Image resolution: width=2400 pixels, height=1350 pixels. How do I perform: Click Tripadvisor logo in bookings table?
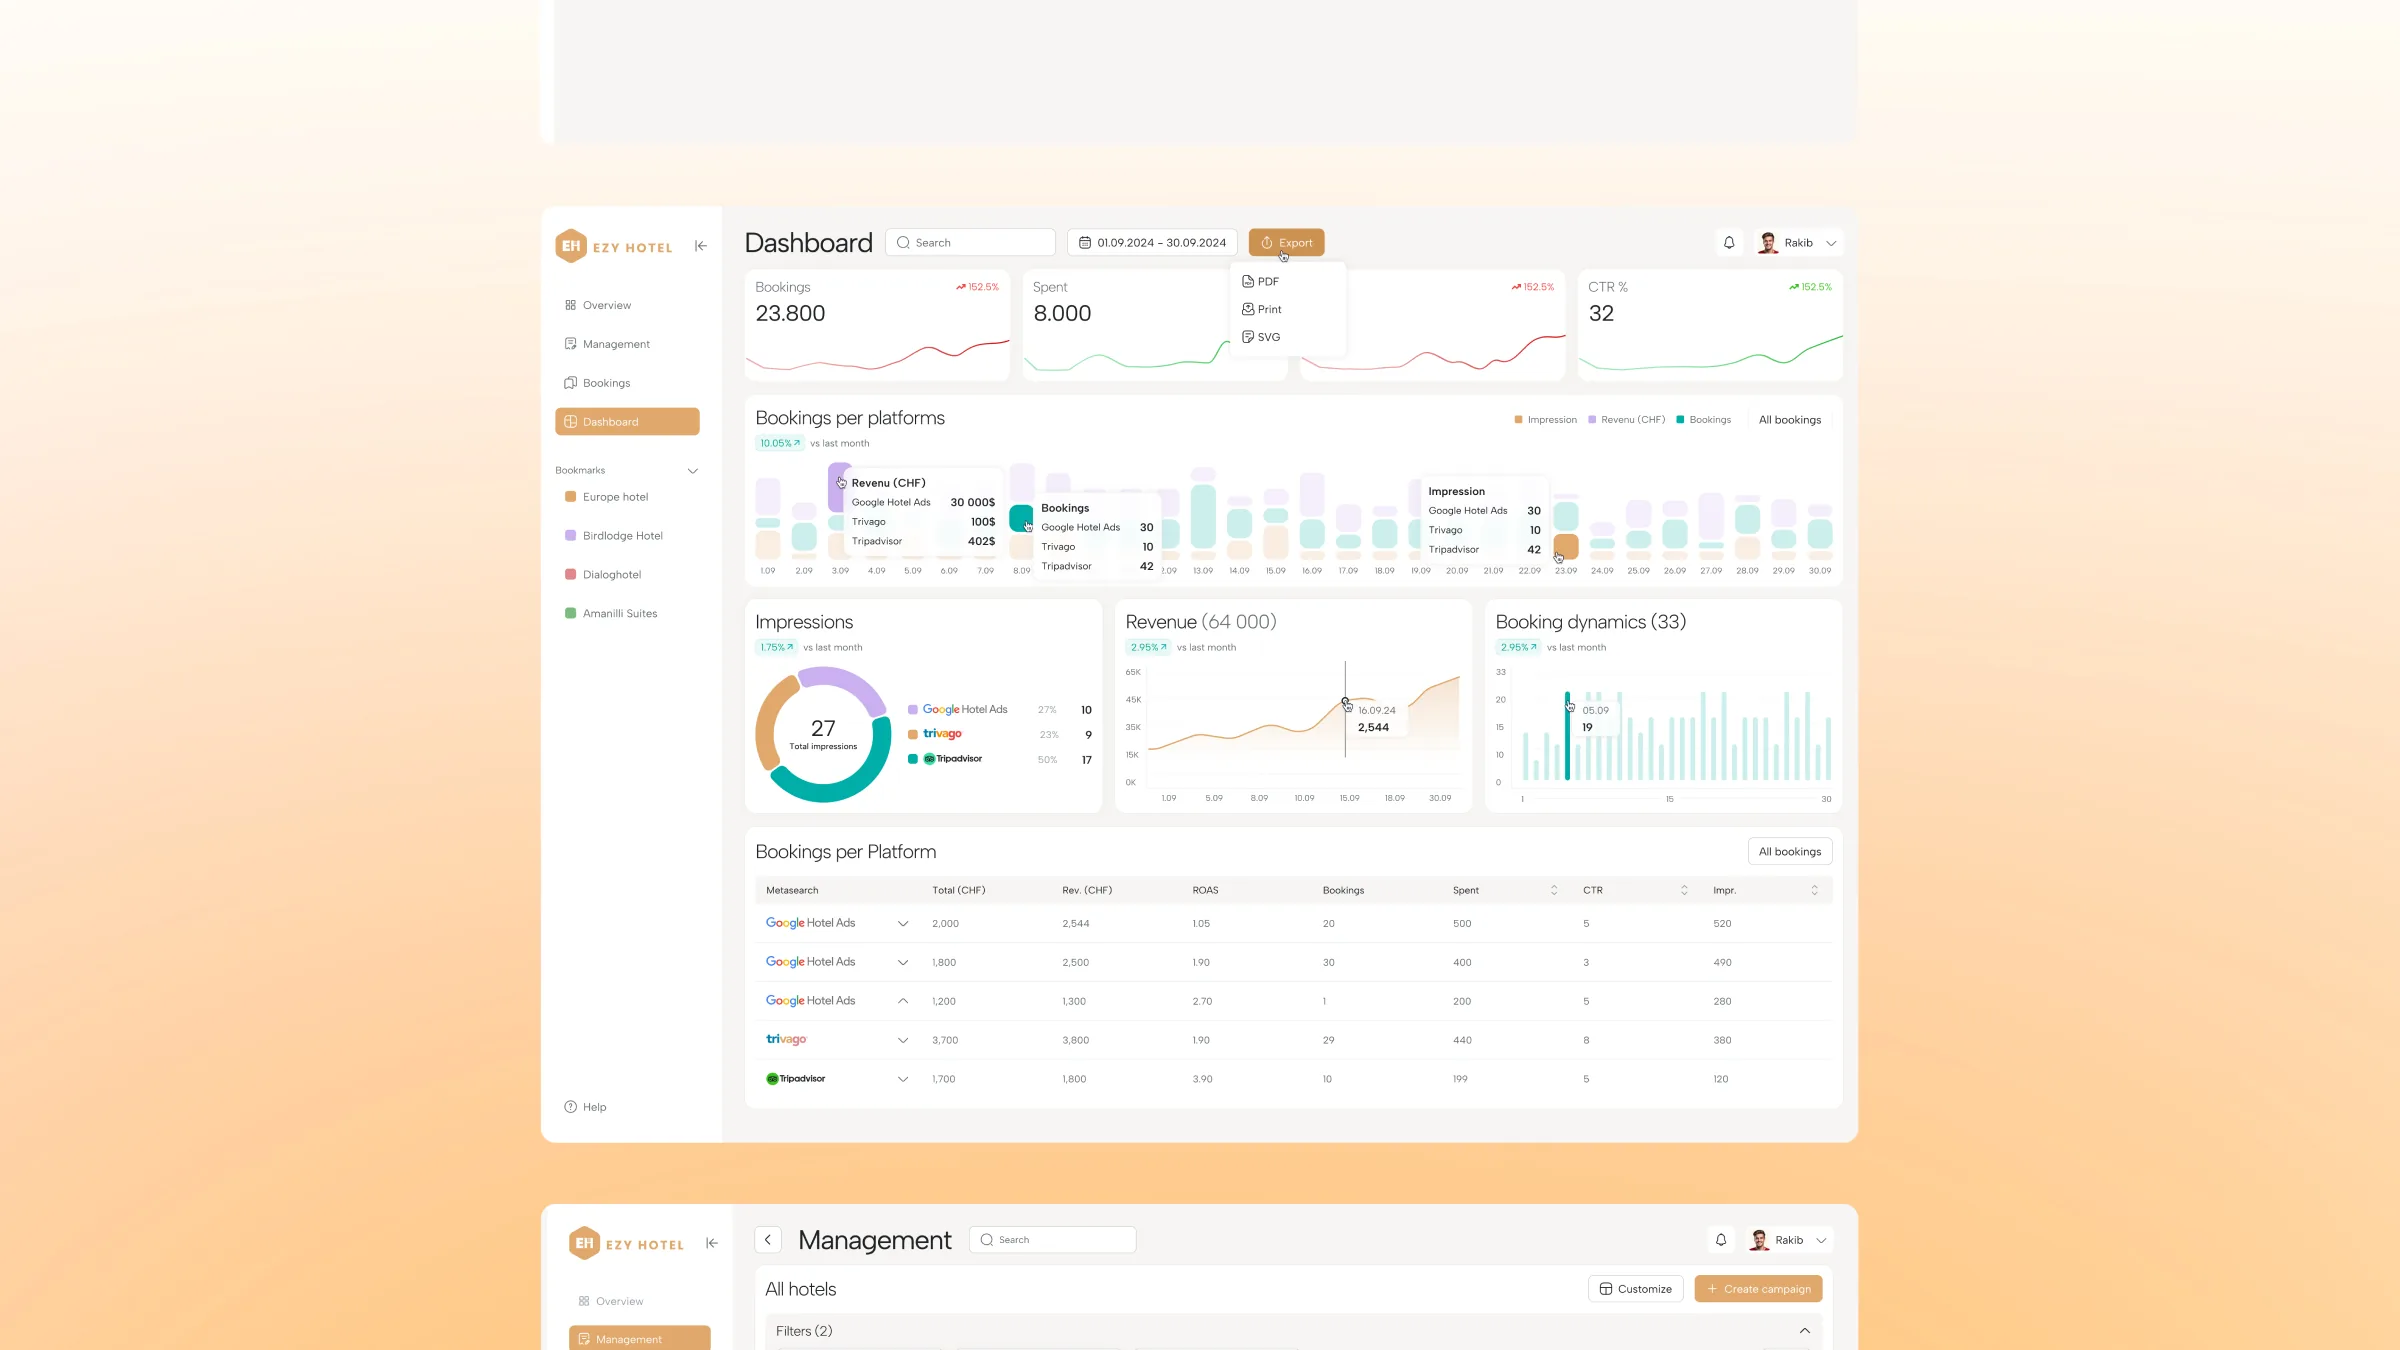(796, 1079)
